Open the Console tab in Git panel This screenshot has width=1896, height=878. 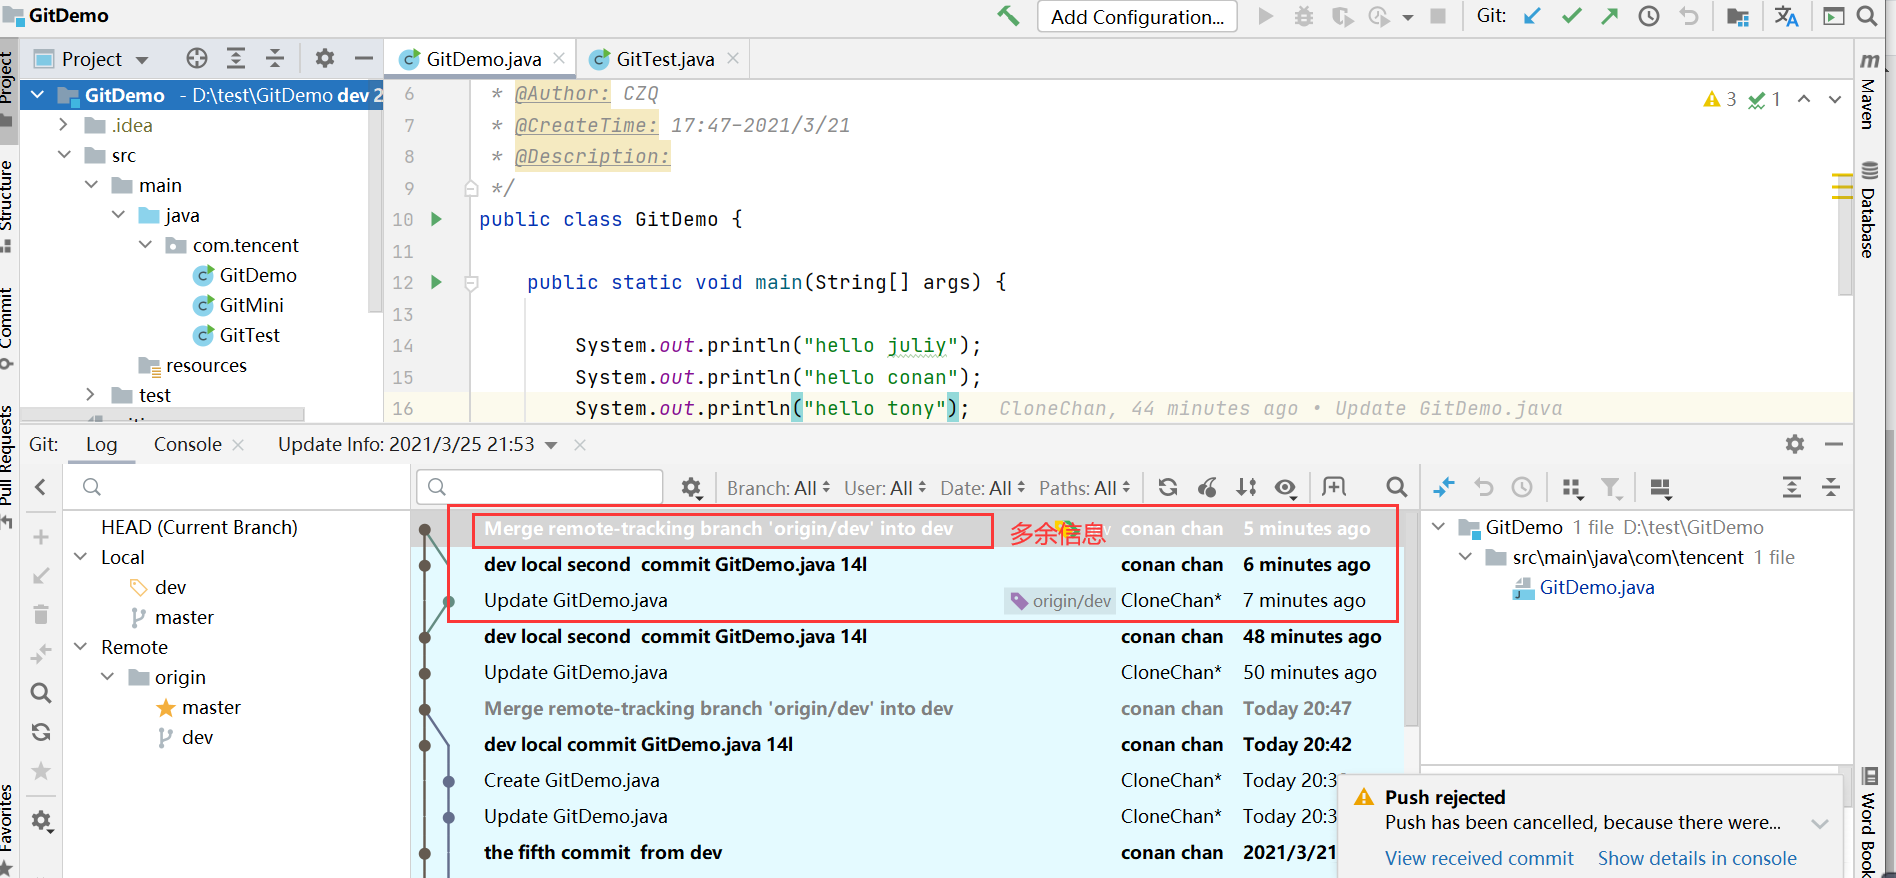(187, 444)
